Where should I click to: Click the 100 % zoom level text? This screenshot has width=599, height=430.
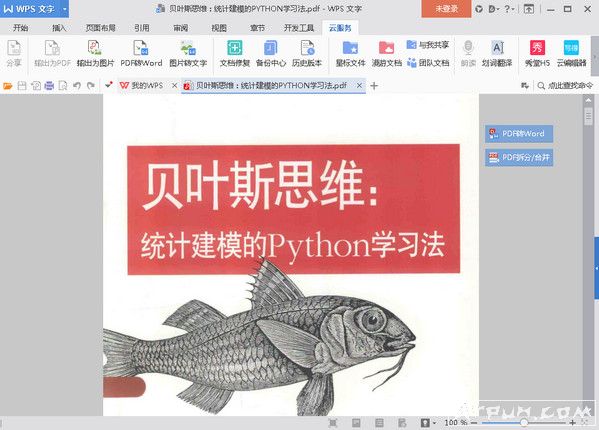(x=455, y=423)
